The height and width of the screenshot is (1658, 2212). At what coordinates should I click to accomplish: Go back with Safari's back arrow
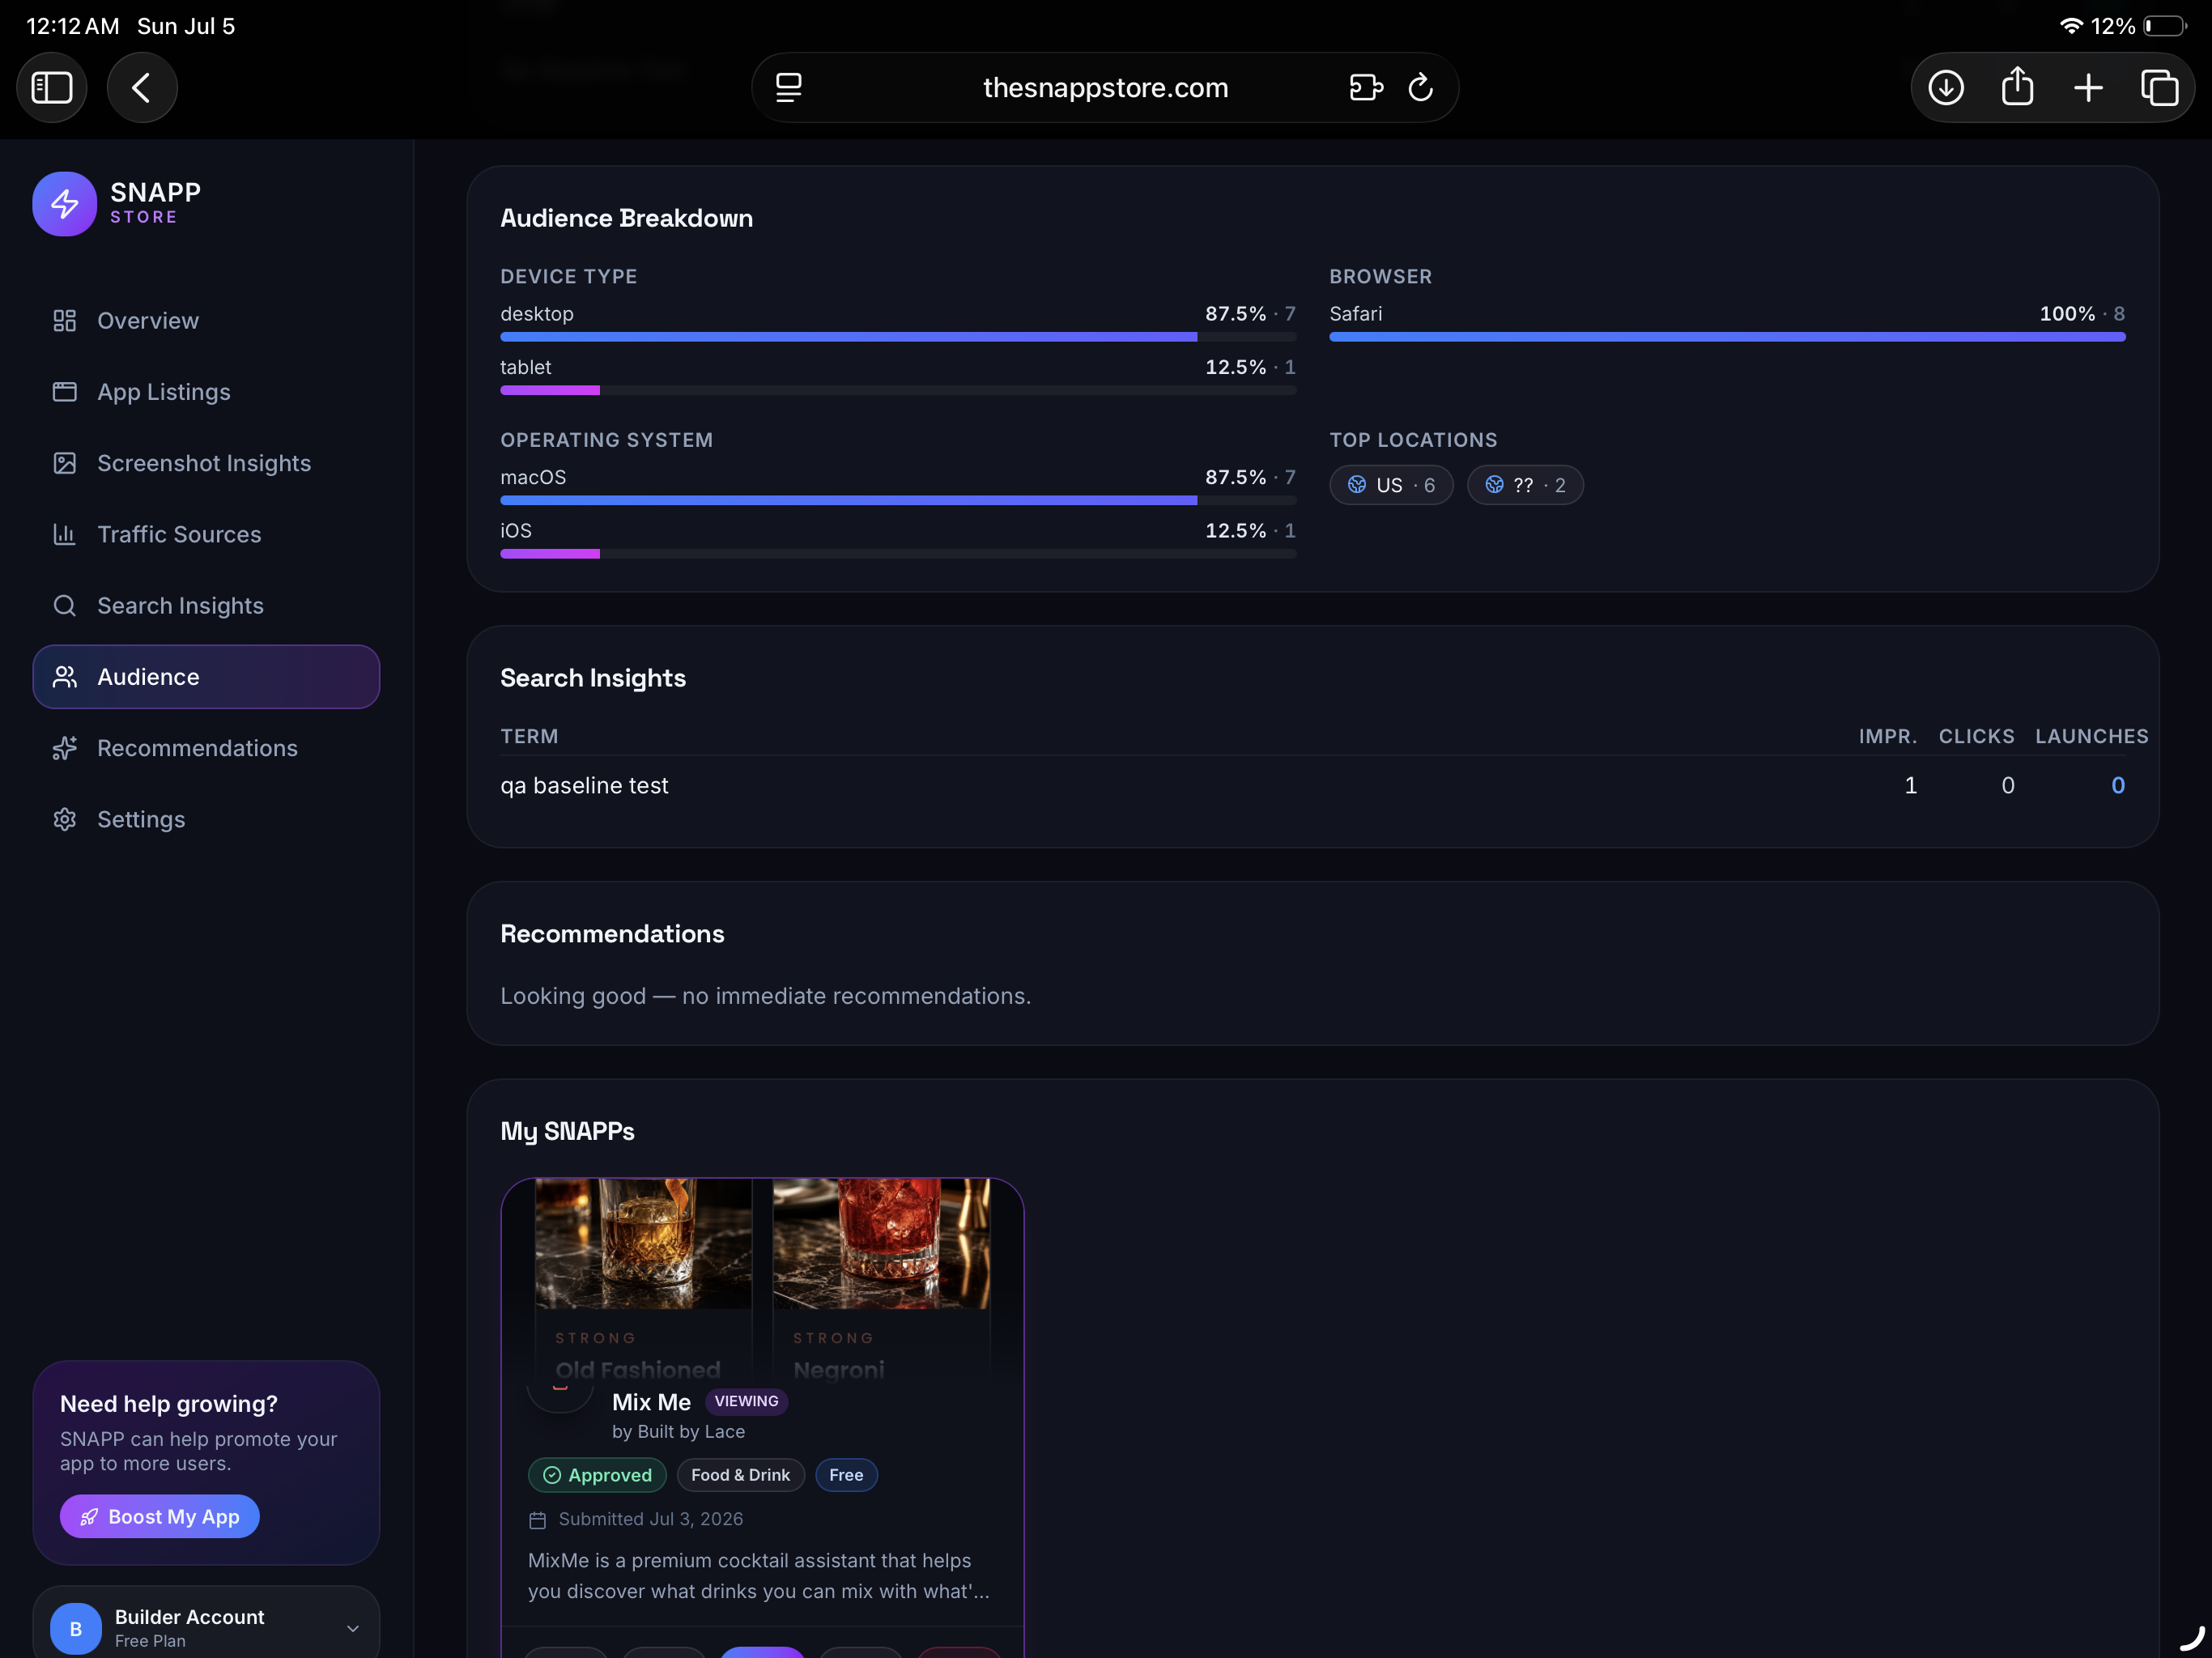[x=142, y=88]
